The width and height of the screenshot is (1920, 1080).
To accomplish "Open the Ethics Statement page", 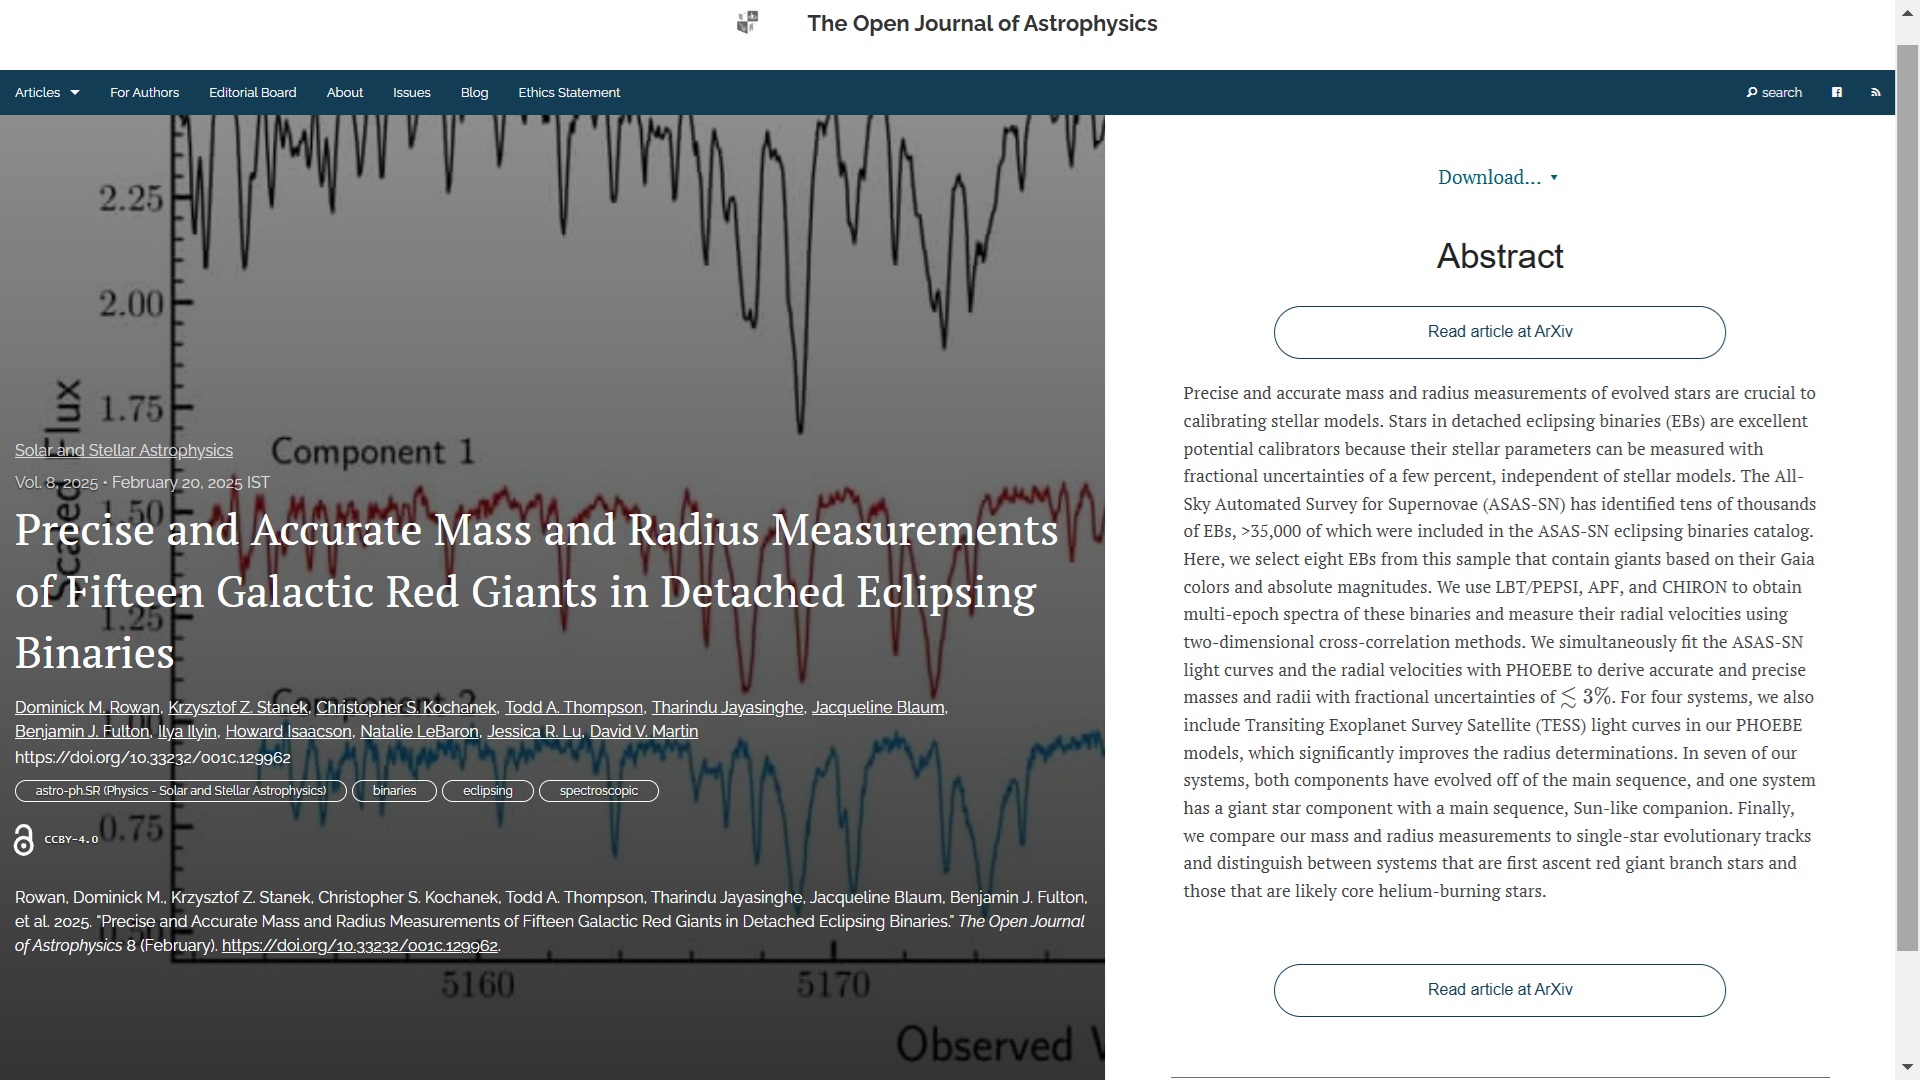I will (x=569, y=92).
